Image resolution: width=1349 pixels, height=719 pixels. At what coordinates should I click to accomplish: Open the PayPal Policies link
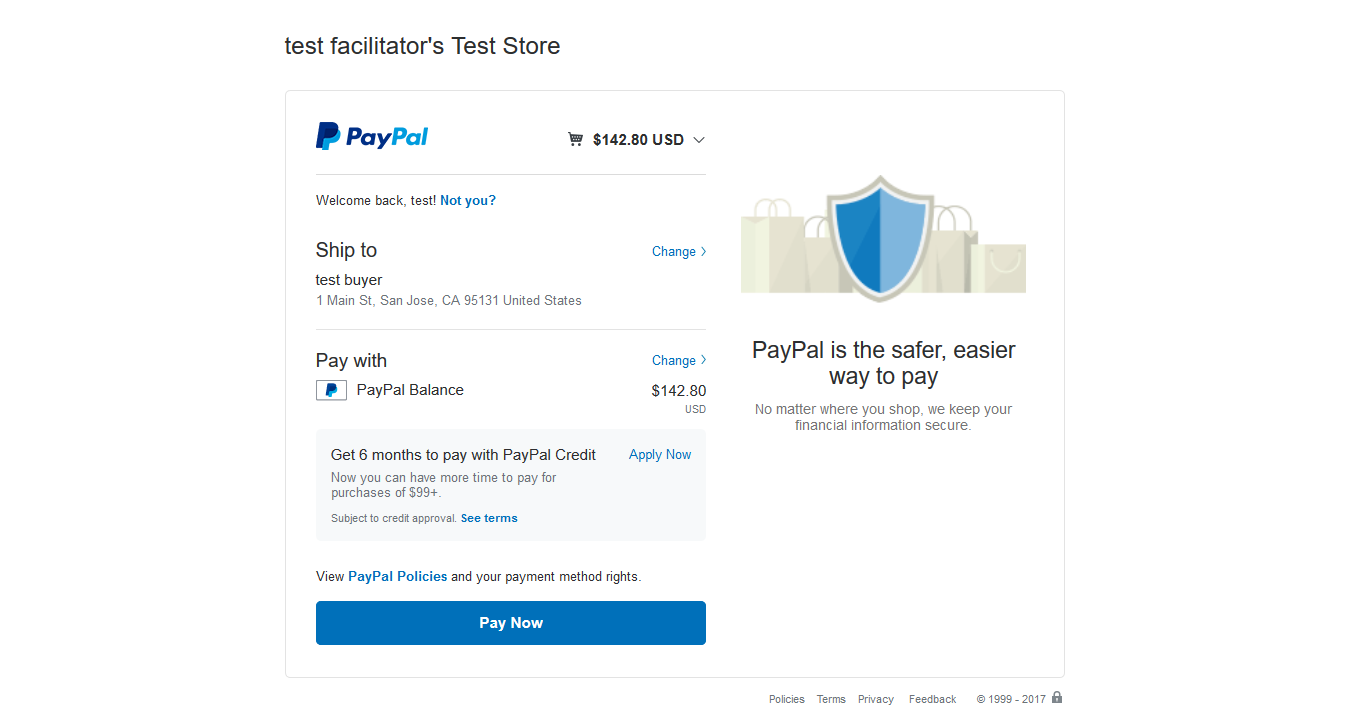(x=398, y=576)
